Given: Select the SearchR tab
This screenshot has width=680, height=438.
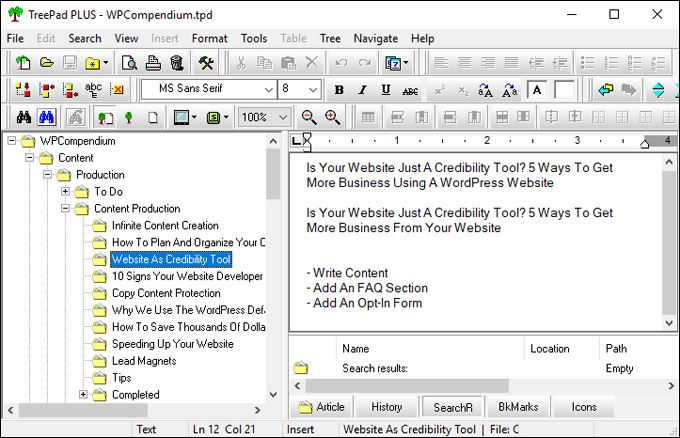Looking at the screenshot, I should (x=452, y=407).
